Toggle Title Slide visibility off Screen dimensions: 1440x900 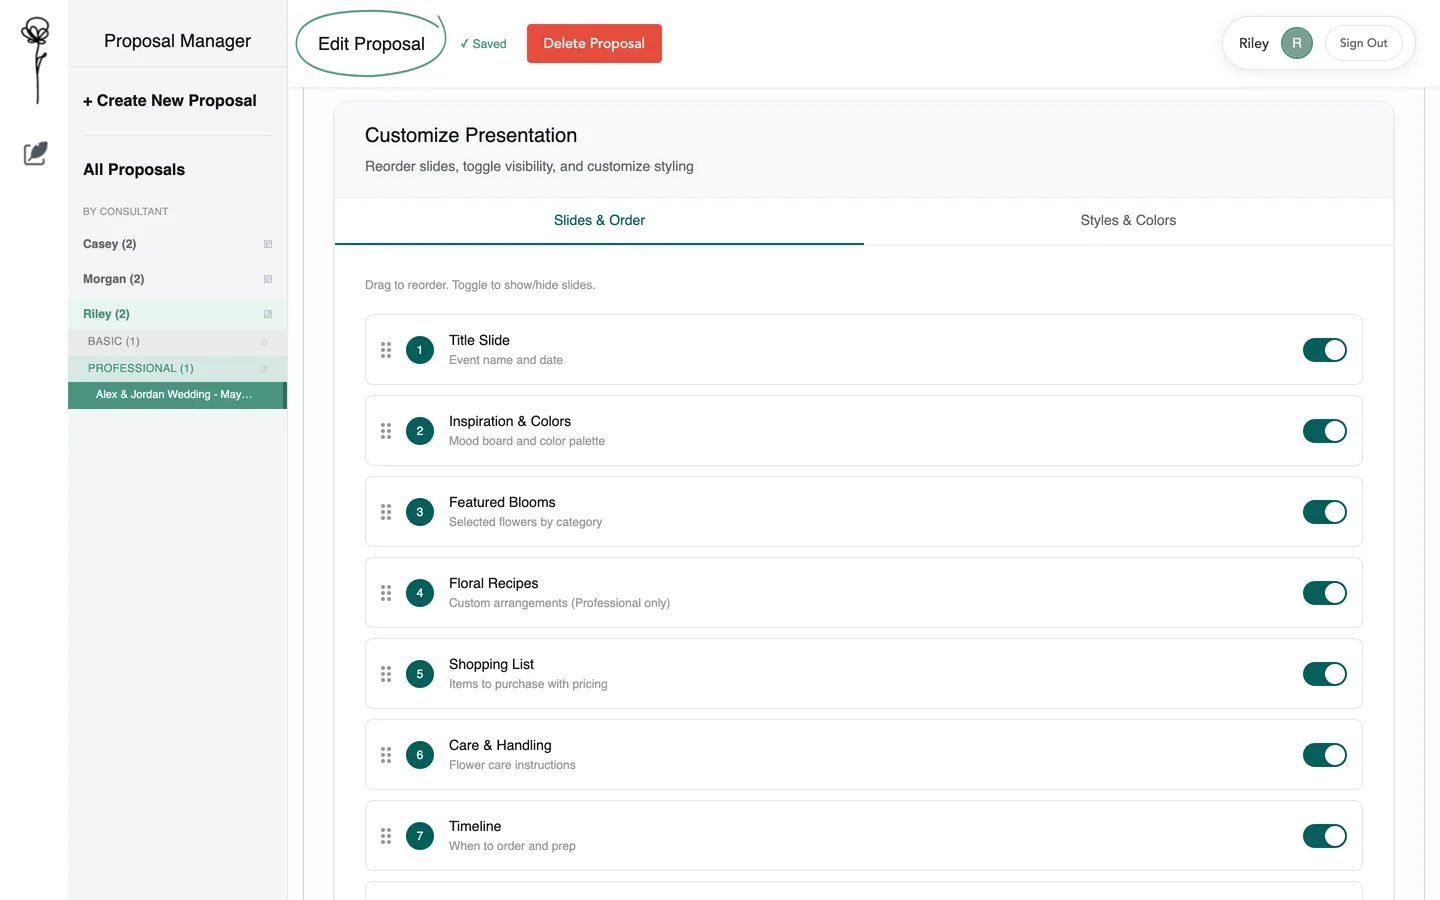pos(1324,350)
